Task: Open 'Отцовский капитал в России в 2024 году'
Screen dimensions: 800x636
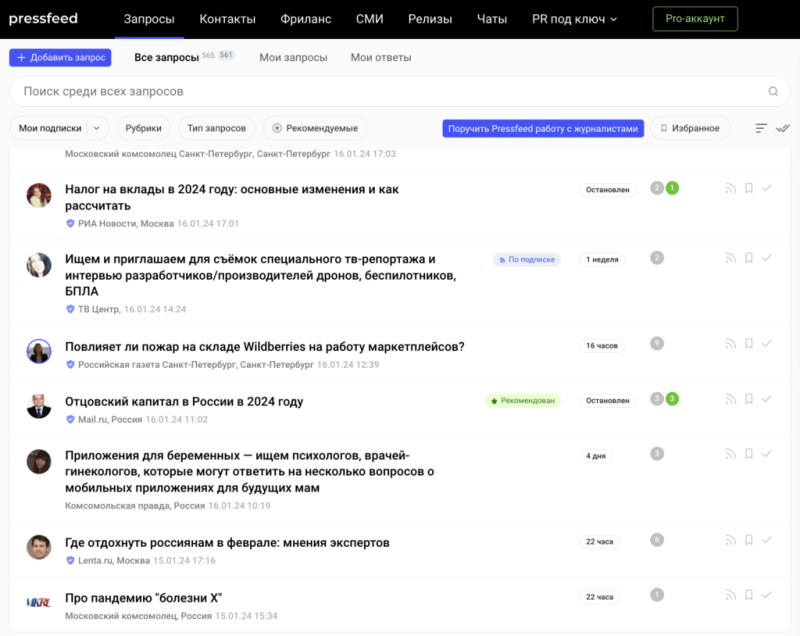Action: click(184, 402)
